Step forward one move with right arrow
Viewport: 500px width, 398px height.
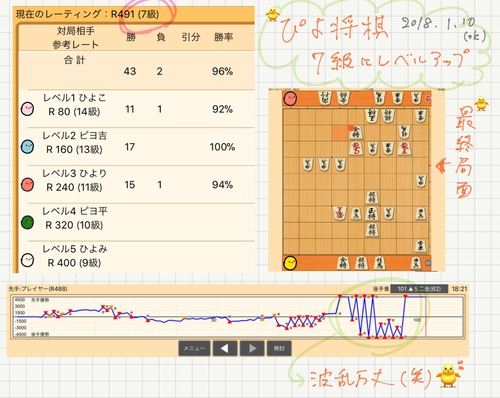click(252, 348)
